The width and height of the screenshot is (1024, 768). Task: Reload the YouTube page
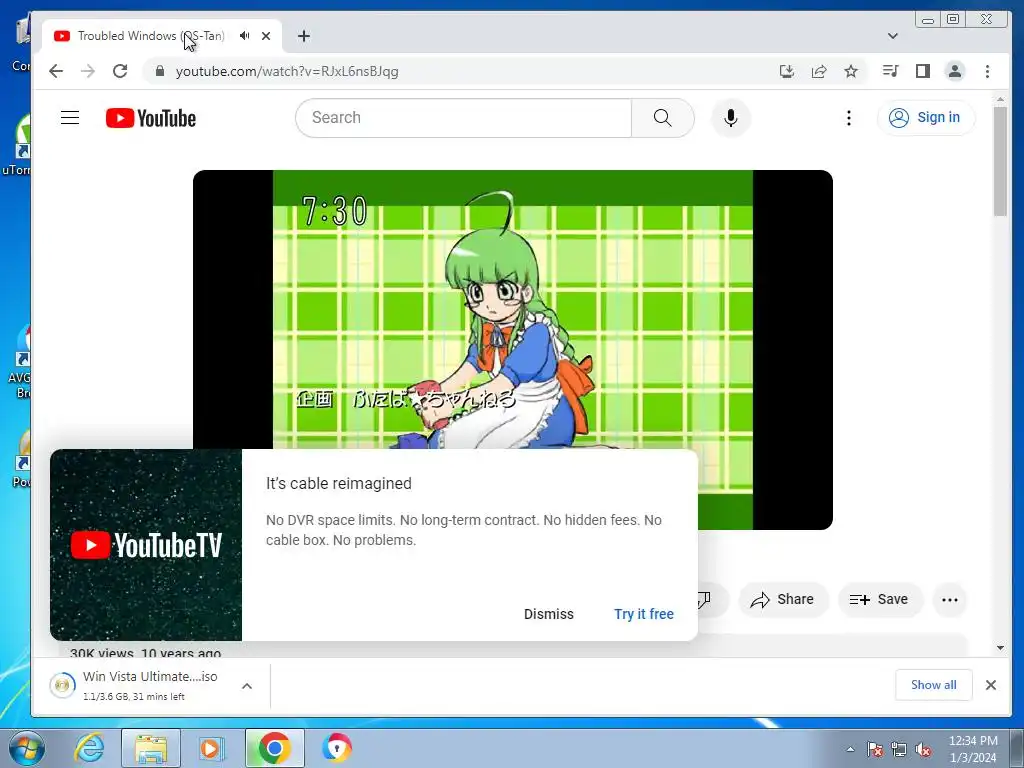(x=120, y=71)
